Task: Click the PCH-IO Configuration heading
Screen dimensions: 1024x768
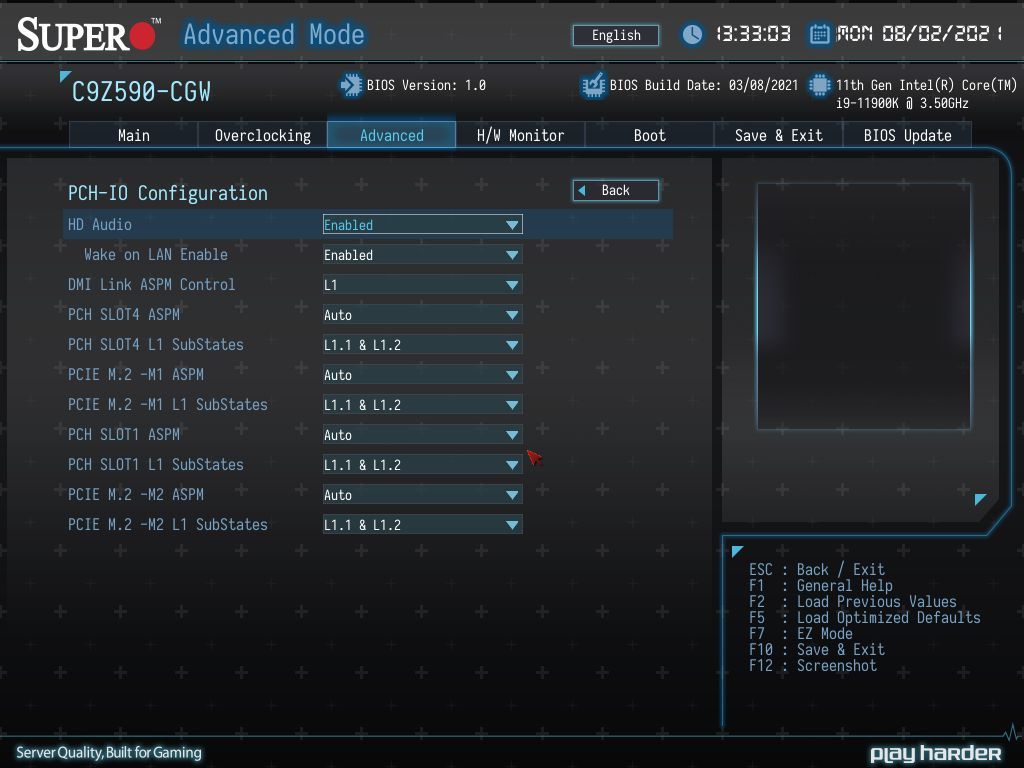Action: point(168,193)
